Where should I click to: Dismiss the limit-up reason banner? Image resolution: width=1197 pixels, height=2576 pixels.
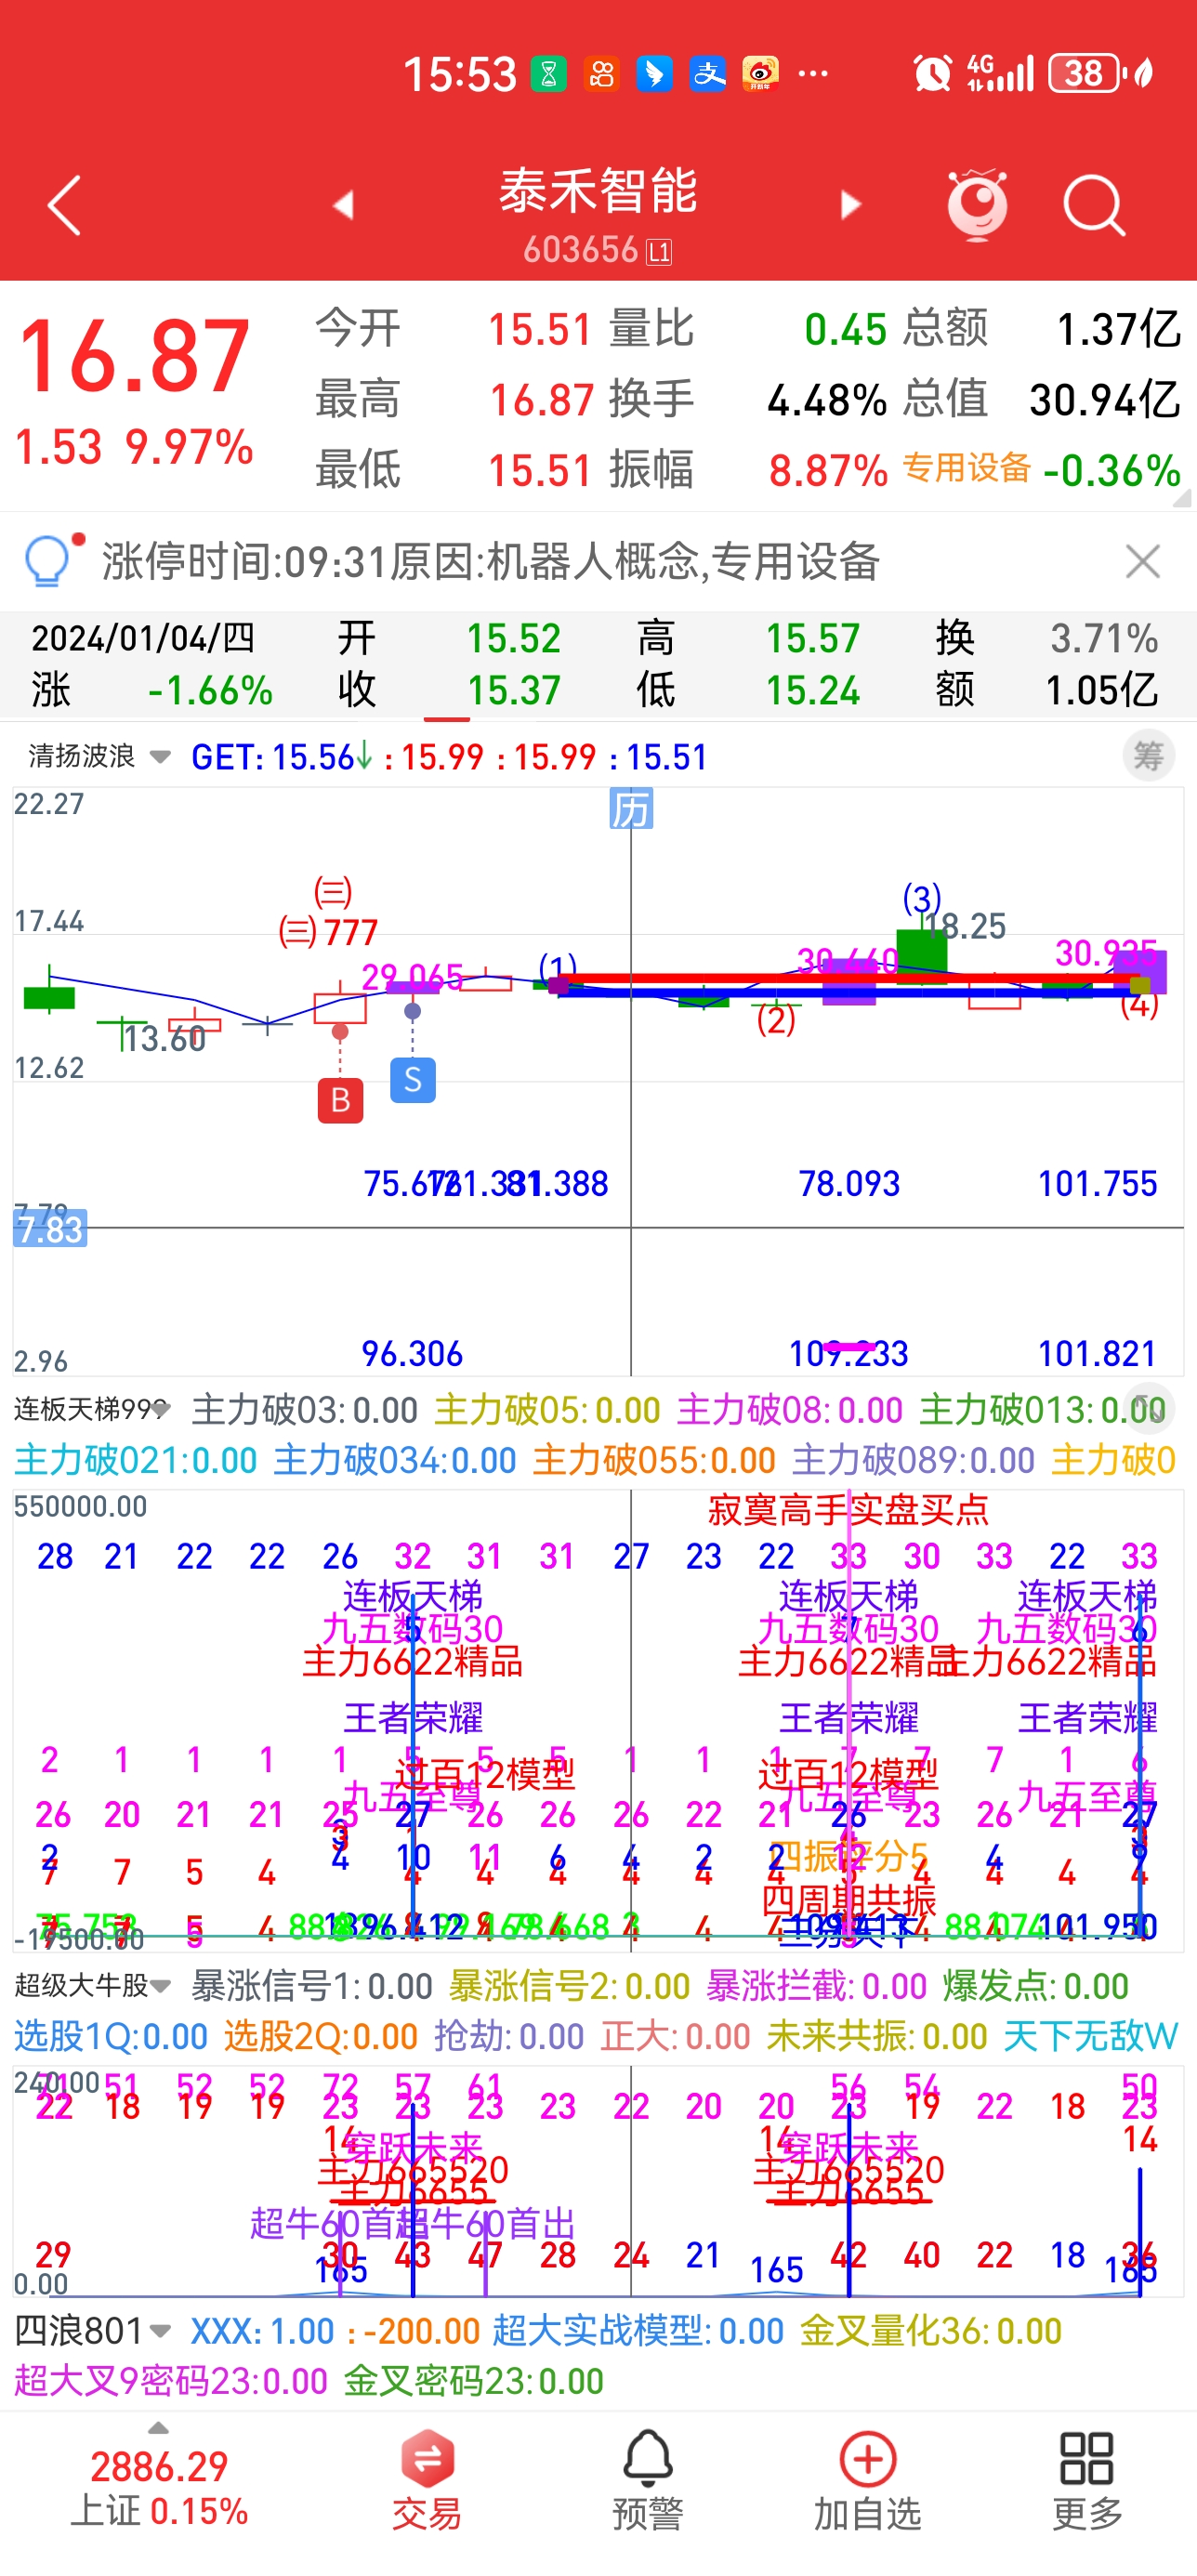click(1142, 561)
